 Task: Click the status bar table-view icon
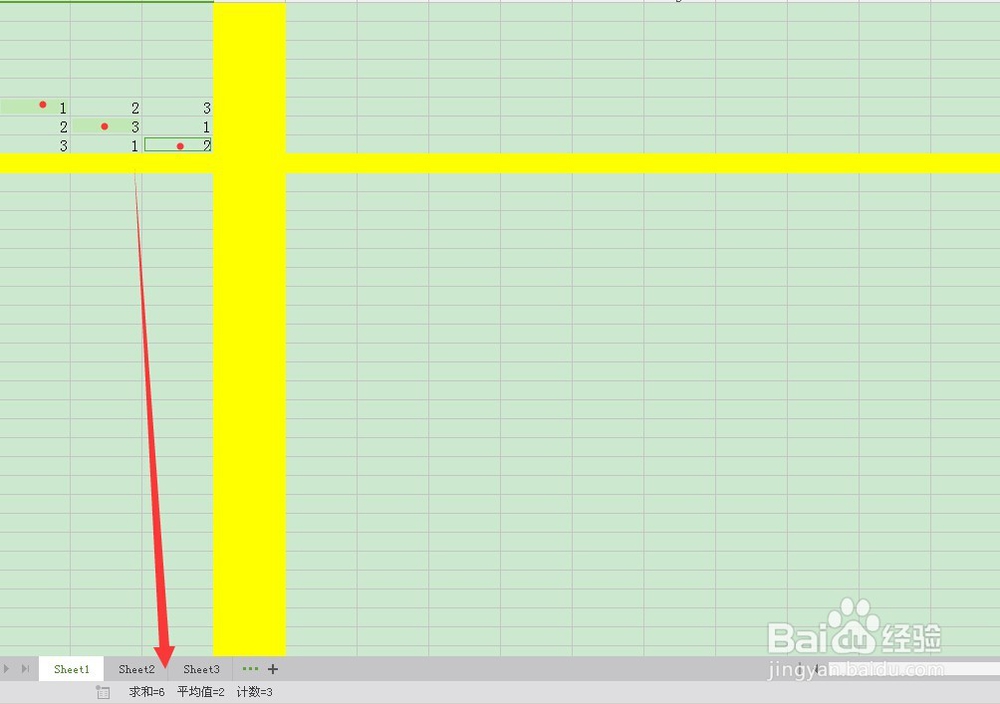pyautogui.click(x=103, y=692)
